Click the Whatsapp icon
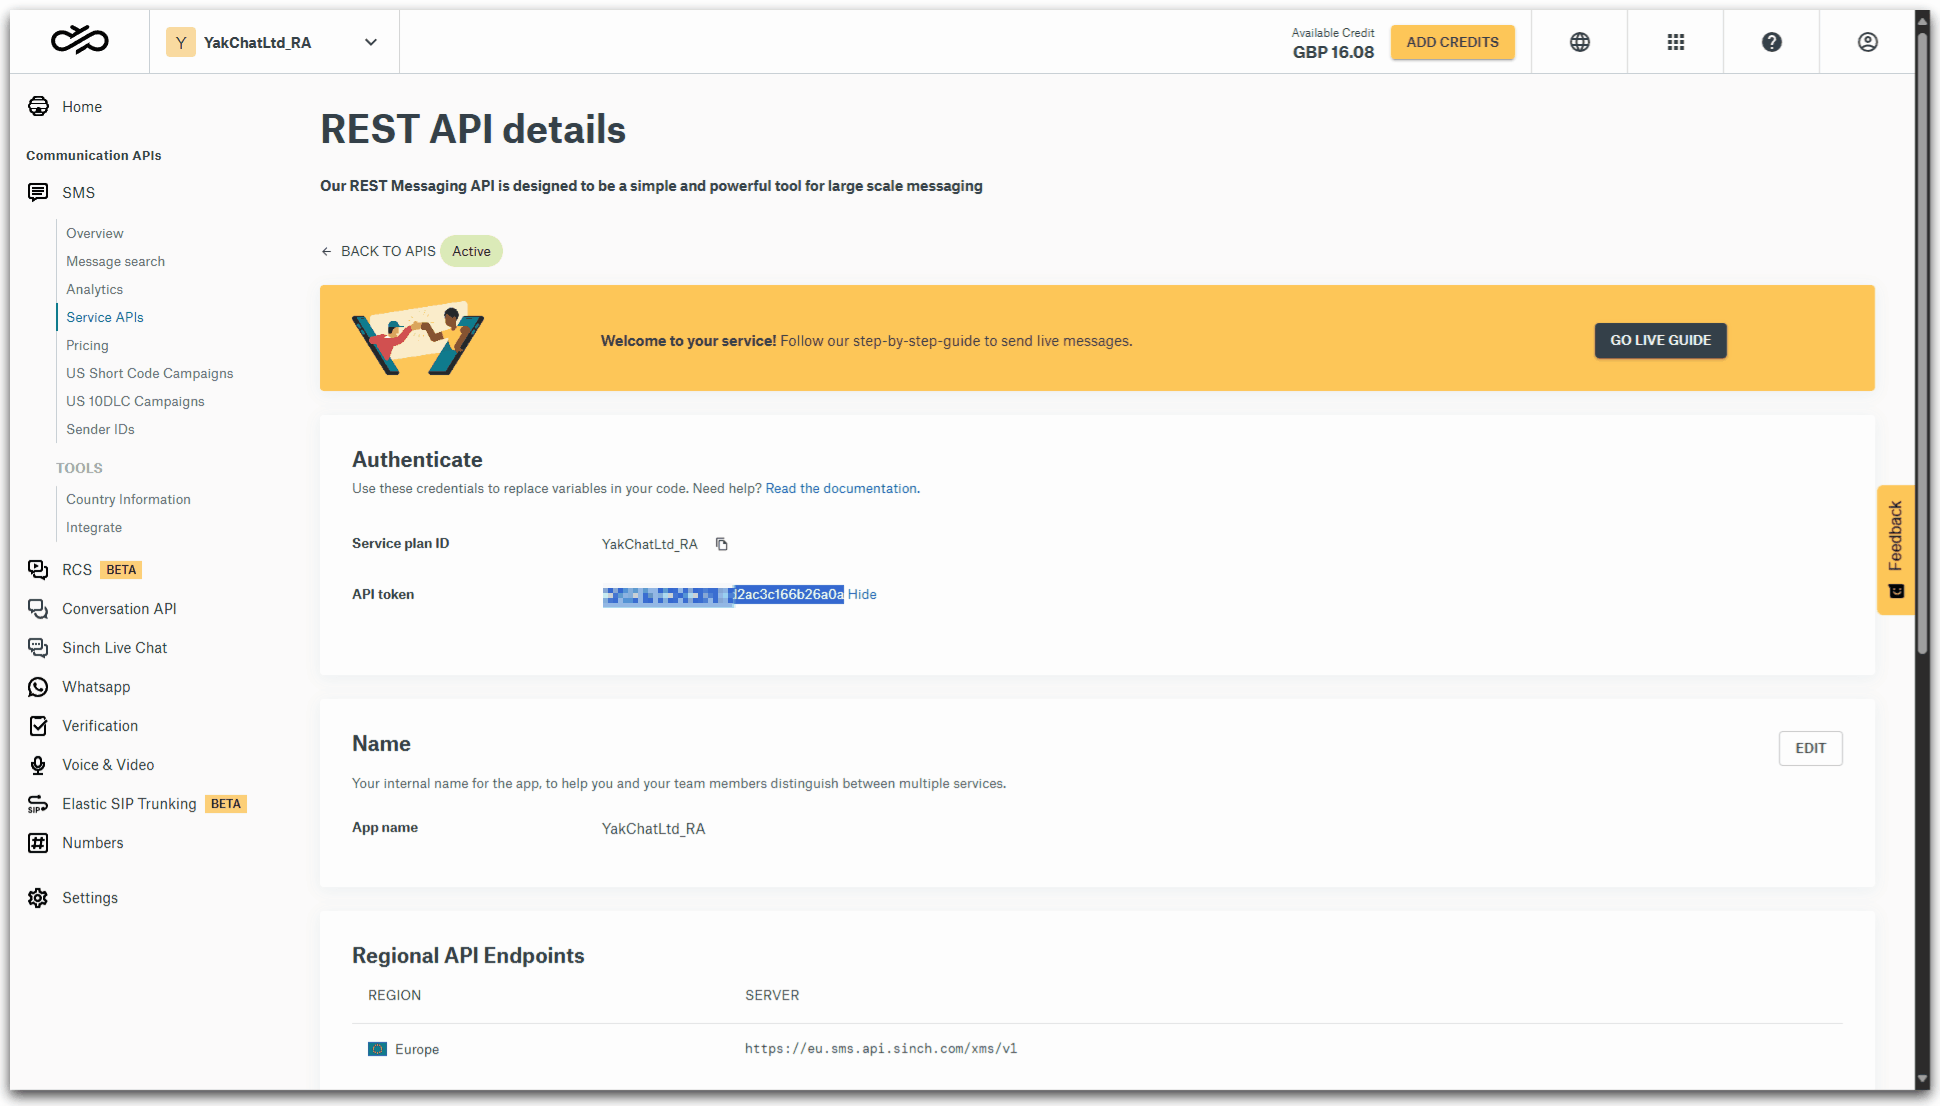Viewport: 1940px width, 1106px height. pos(38,687)
